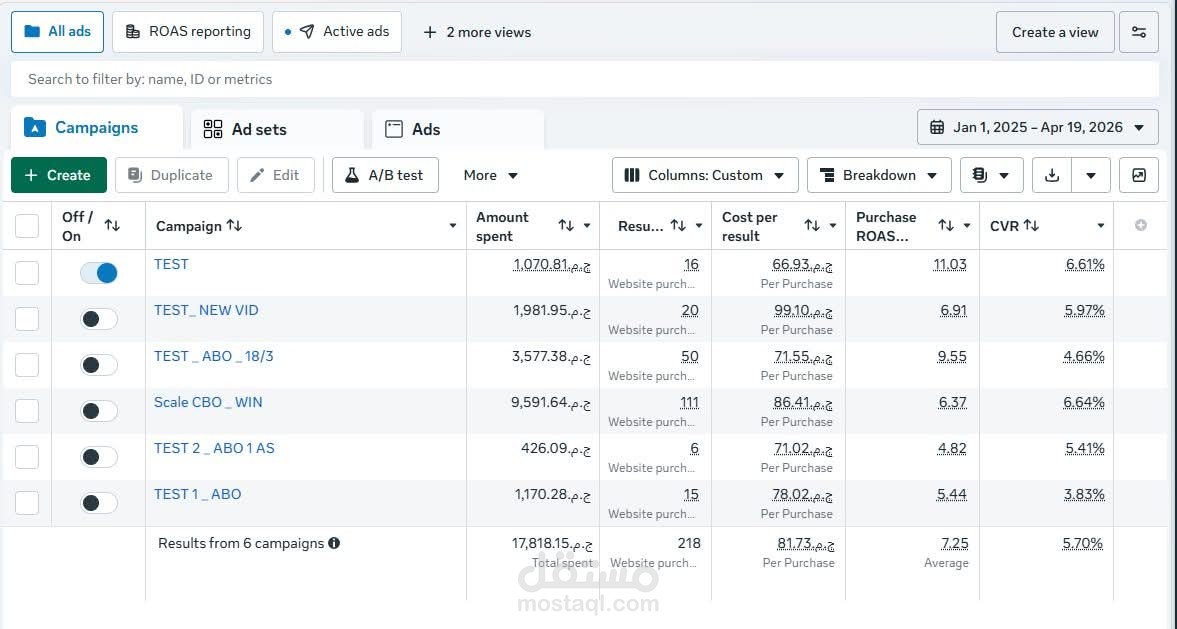Open the Active ads view
The image size is (1177, 629).
click(336, 32)
